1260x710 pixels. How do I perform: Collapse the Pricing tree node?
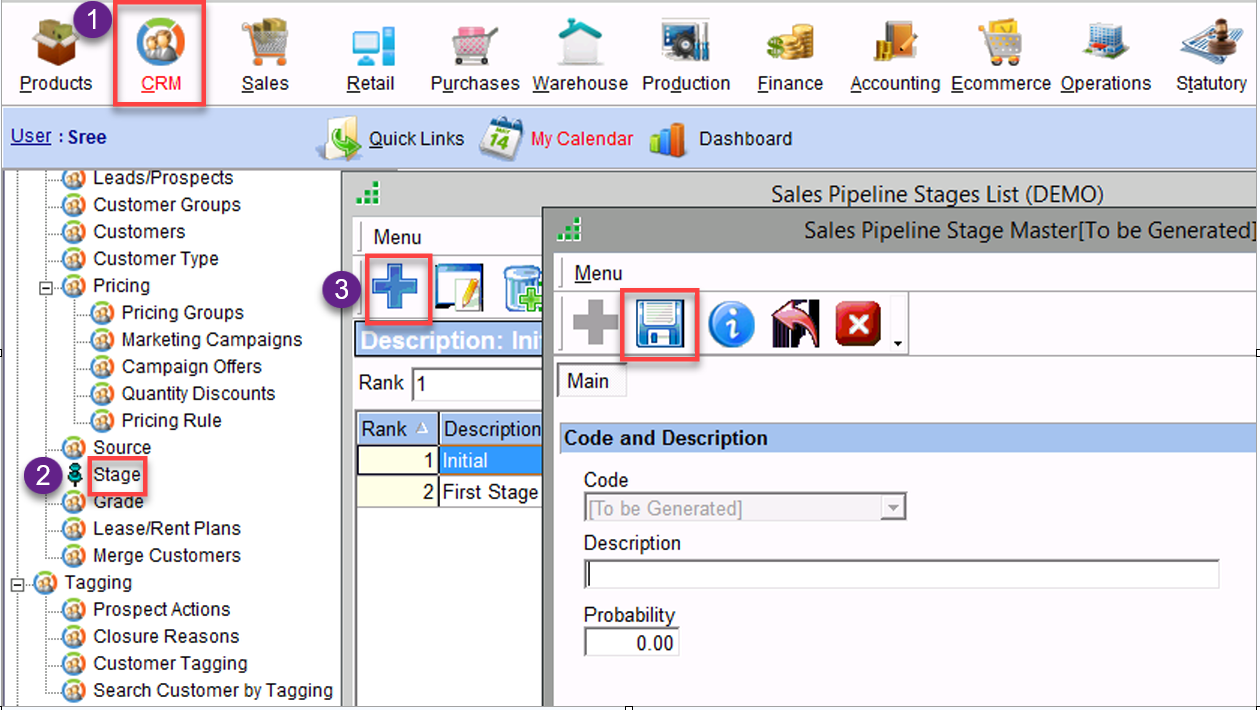(45, 287)
